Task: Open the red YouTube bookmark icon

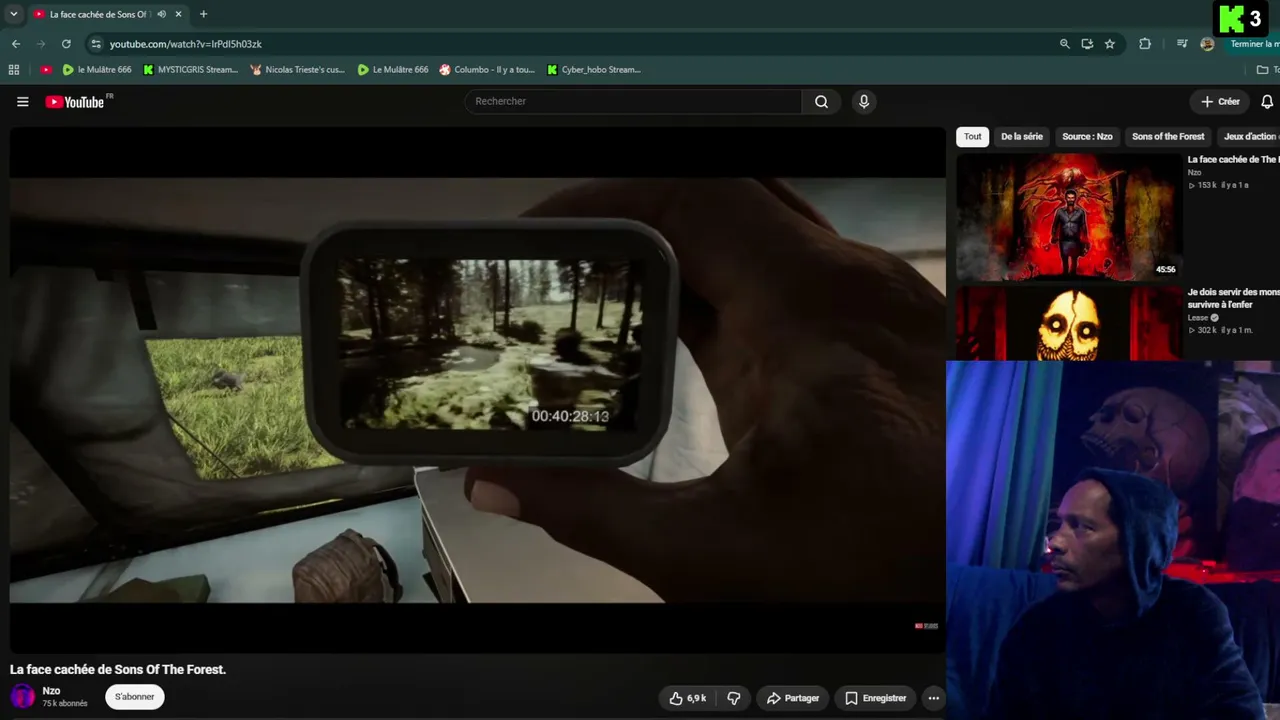Action: [46, 70]
